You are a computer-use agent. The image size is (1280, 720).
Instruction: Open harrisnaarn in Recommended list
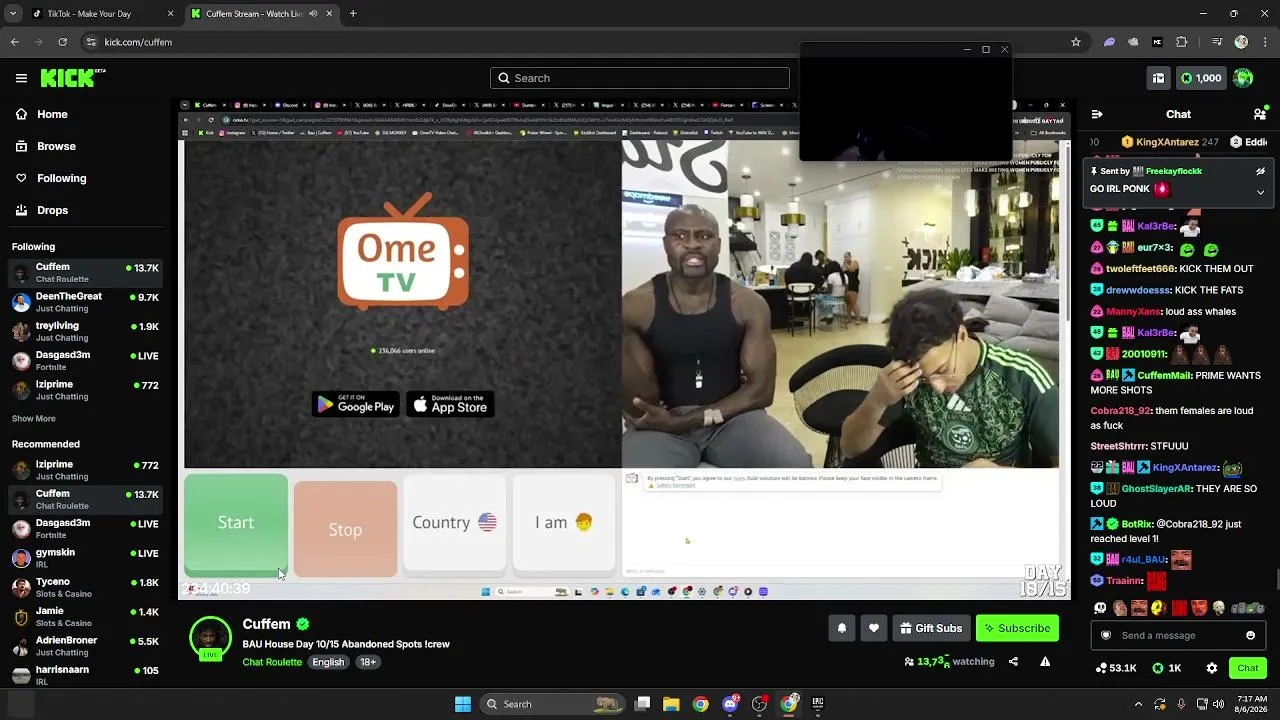[85, 674]
